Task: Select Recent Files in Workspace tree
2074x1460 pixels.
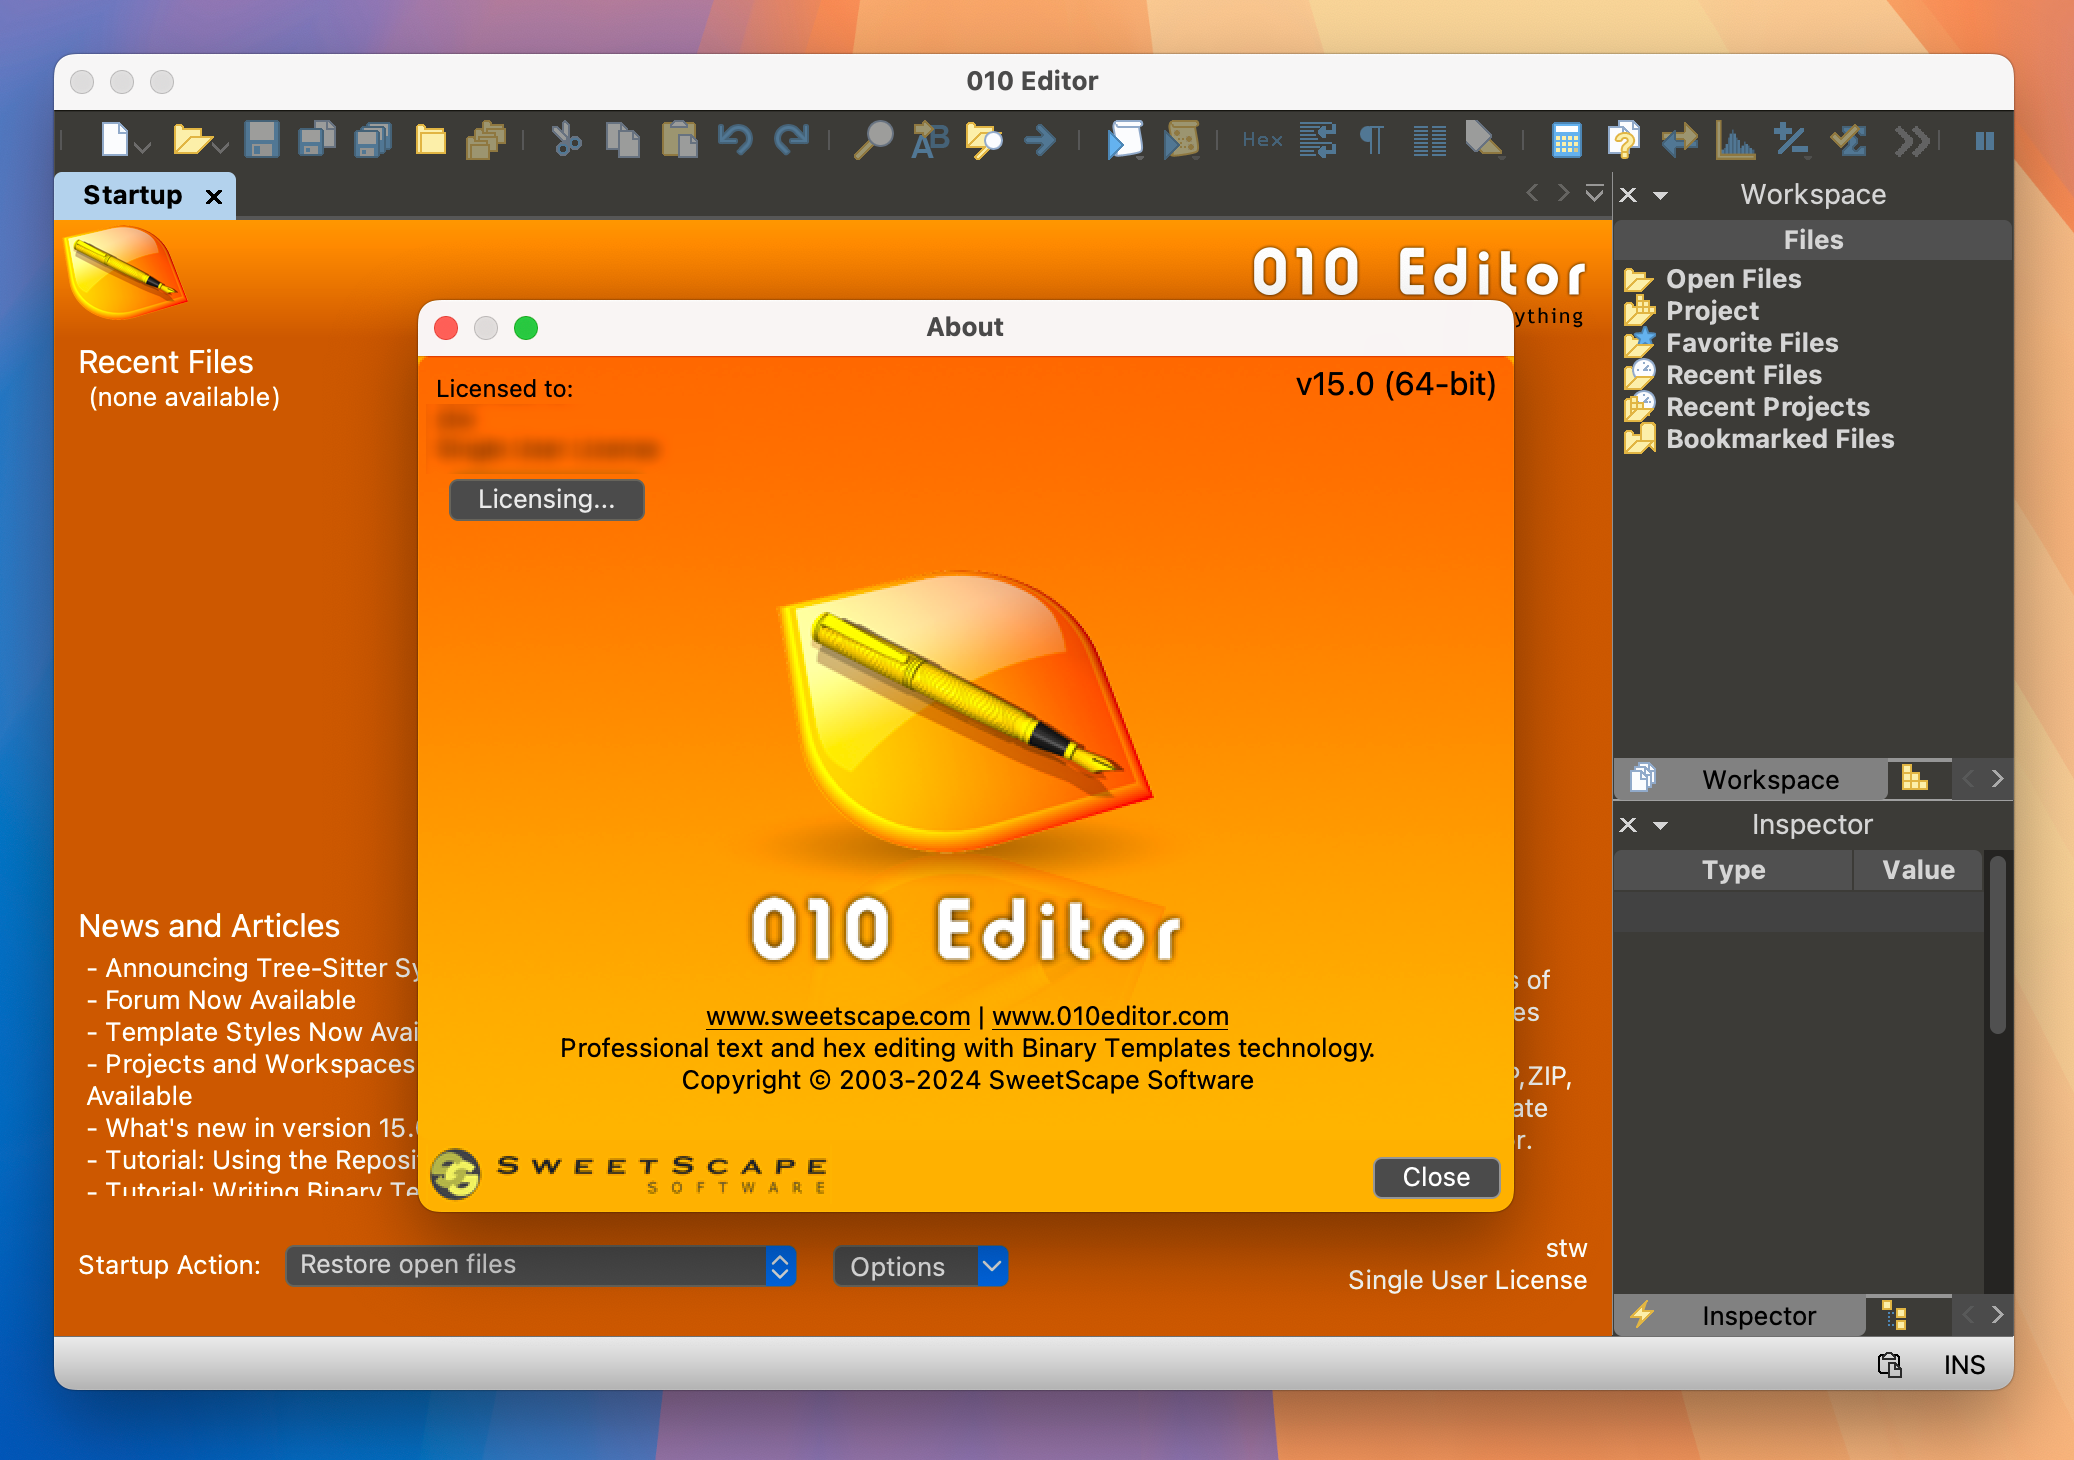Action: pyautogui.click(x=1744, y=375)
